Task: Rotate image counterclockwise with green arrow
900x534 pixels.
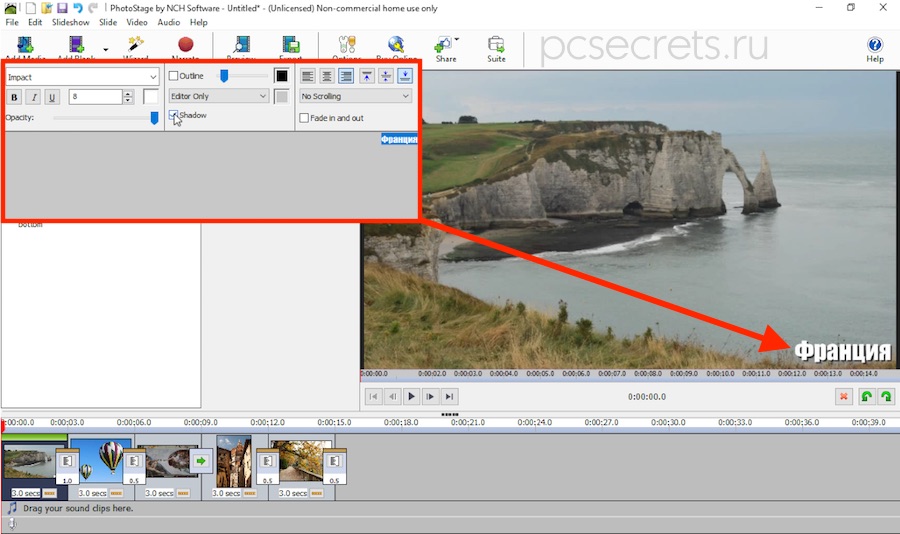Action: pos(867,396)
